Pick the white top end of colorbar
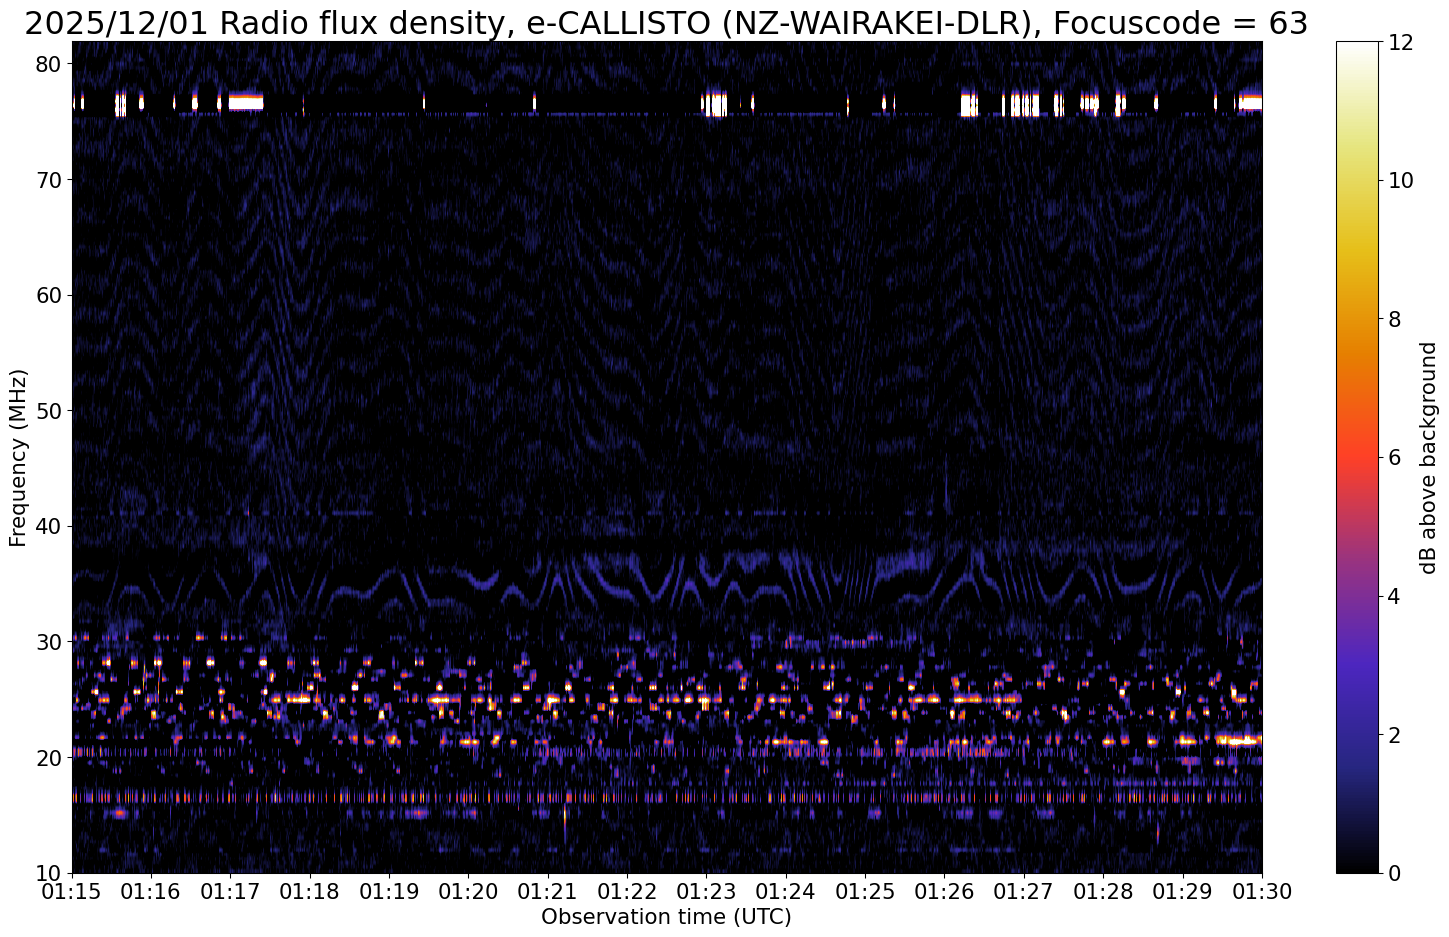The height and width of the screenshot is (937, 1449). pyautogui.click(x=1356, y=46)
